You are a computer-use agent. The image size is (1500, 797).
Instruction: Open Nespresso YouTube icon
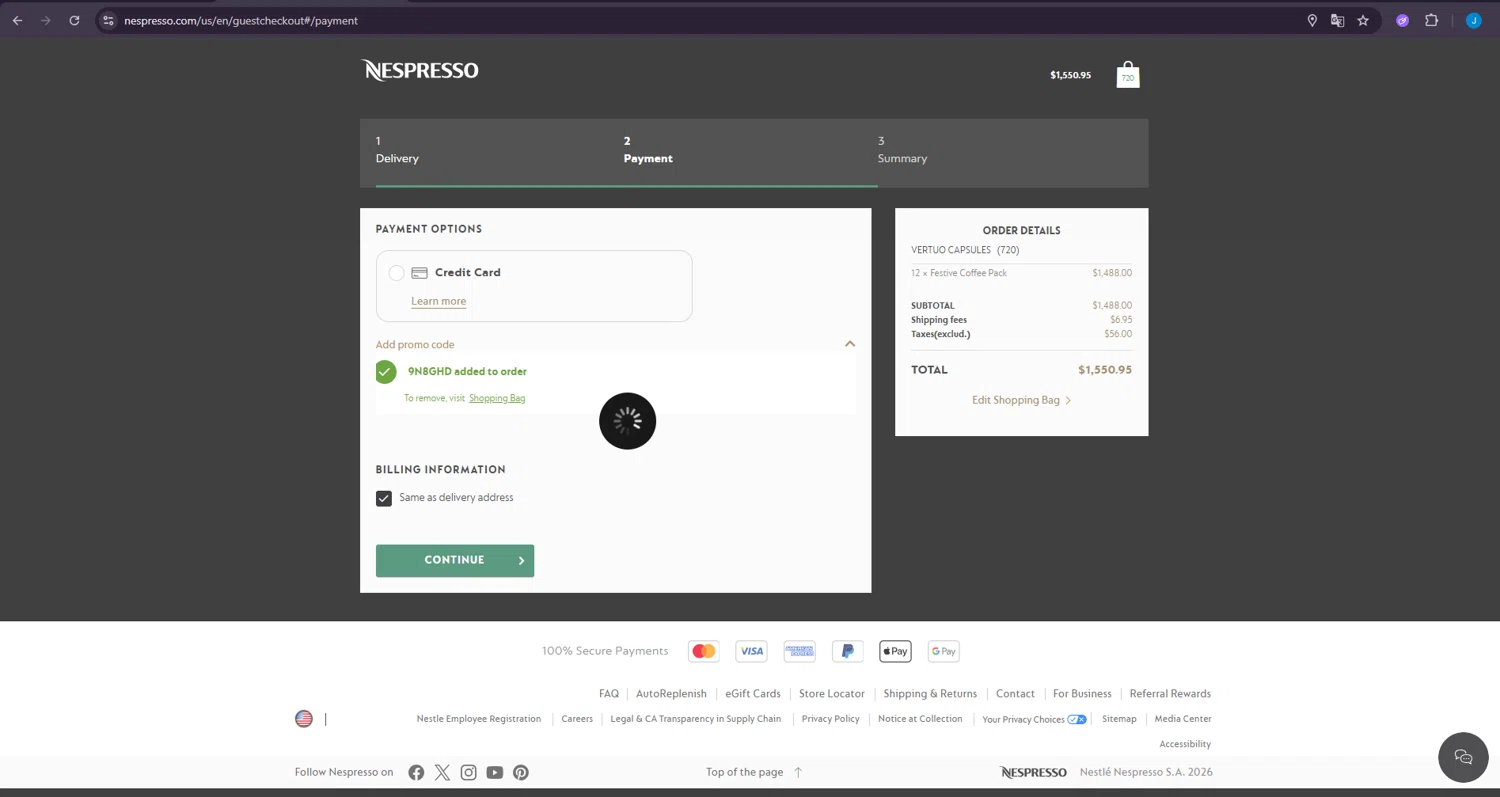[494, 772]
